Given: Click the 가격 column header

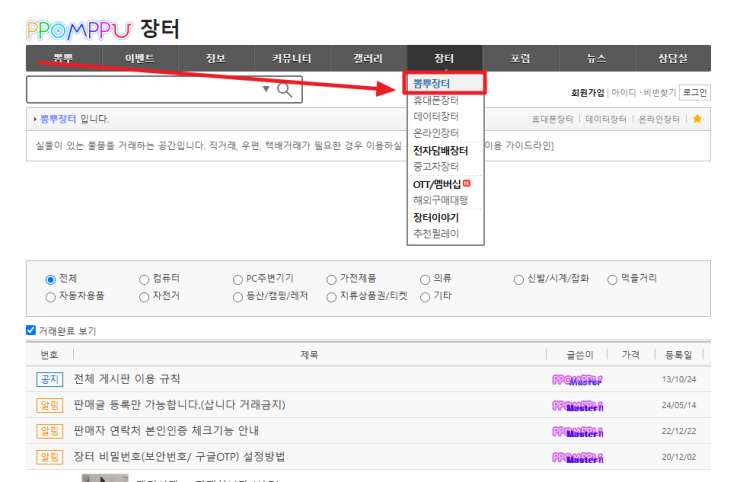Looking at the screenshot, I should (631, 355).
